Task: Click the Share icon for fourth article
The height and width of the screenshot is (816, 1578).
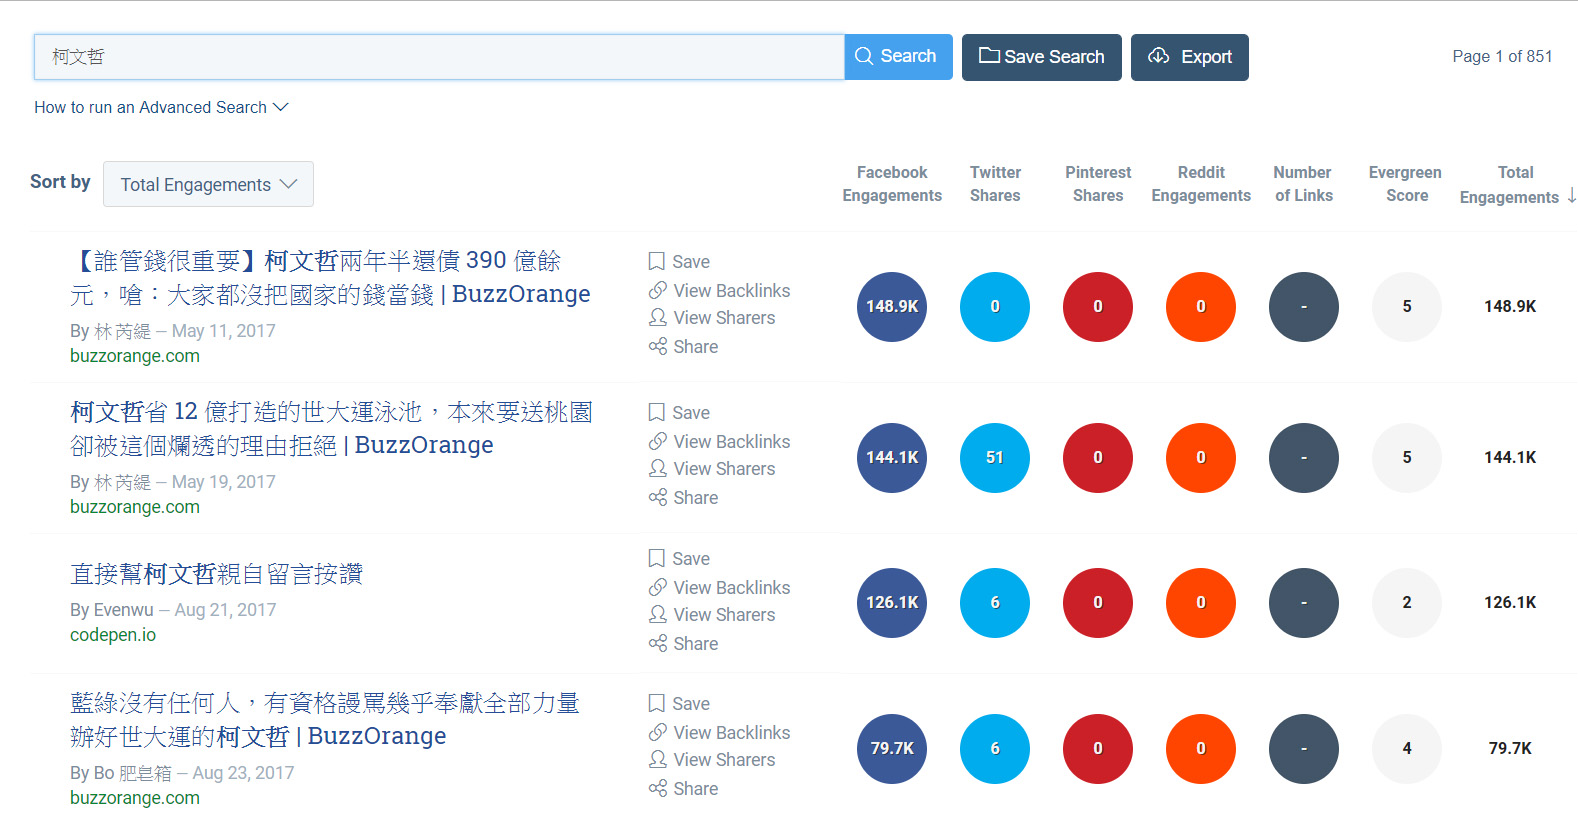Action: [x=657, y=788]
